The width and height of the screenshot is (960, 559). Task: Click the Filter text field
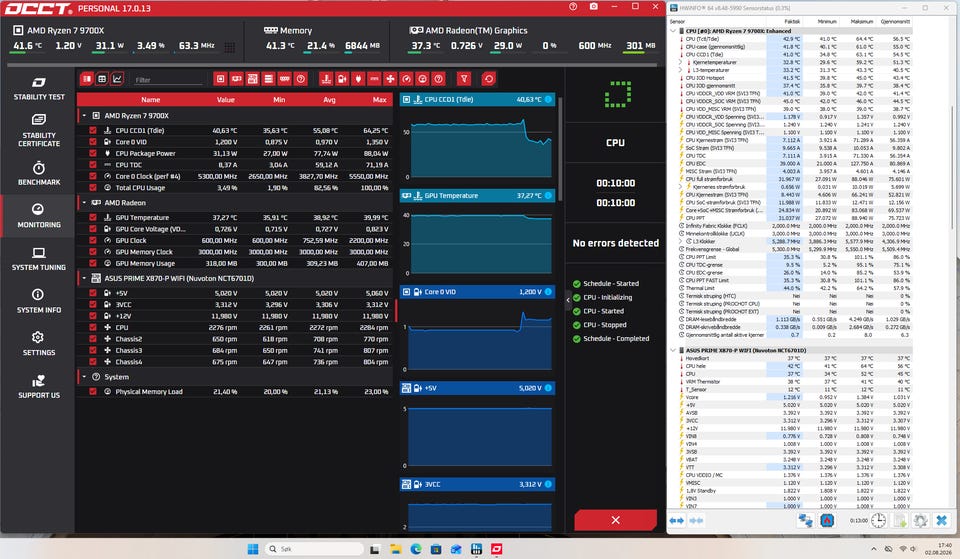[168, 80]
